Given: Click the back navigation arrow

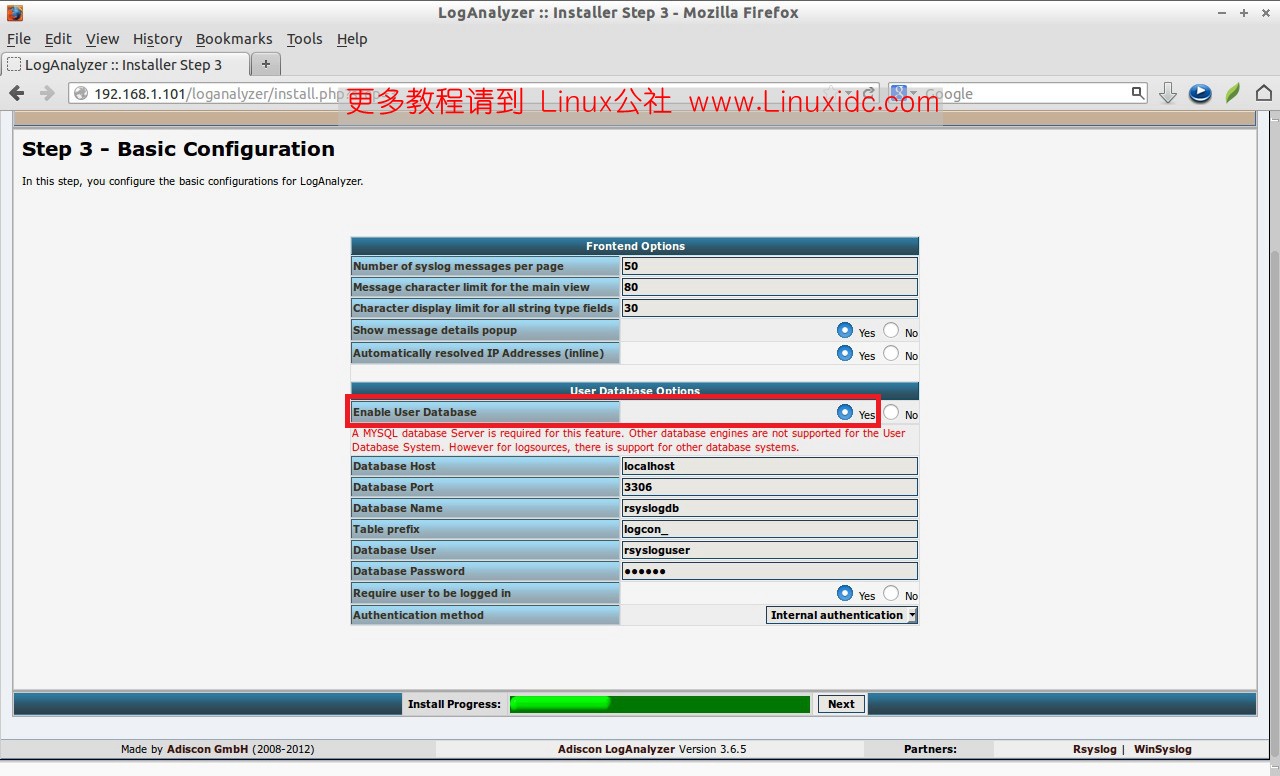Looking at the screenshot, I should [17, 92].
